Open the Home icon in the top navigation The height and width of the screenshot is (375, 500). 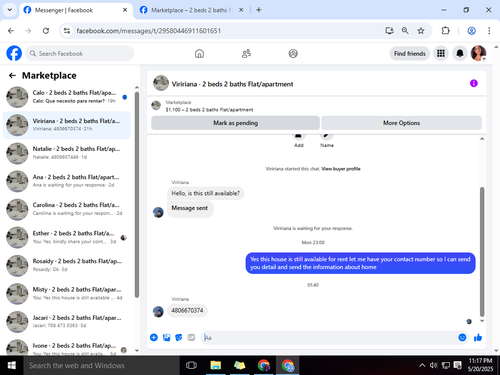[199, 53]
